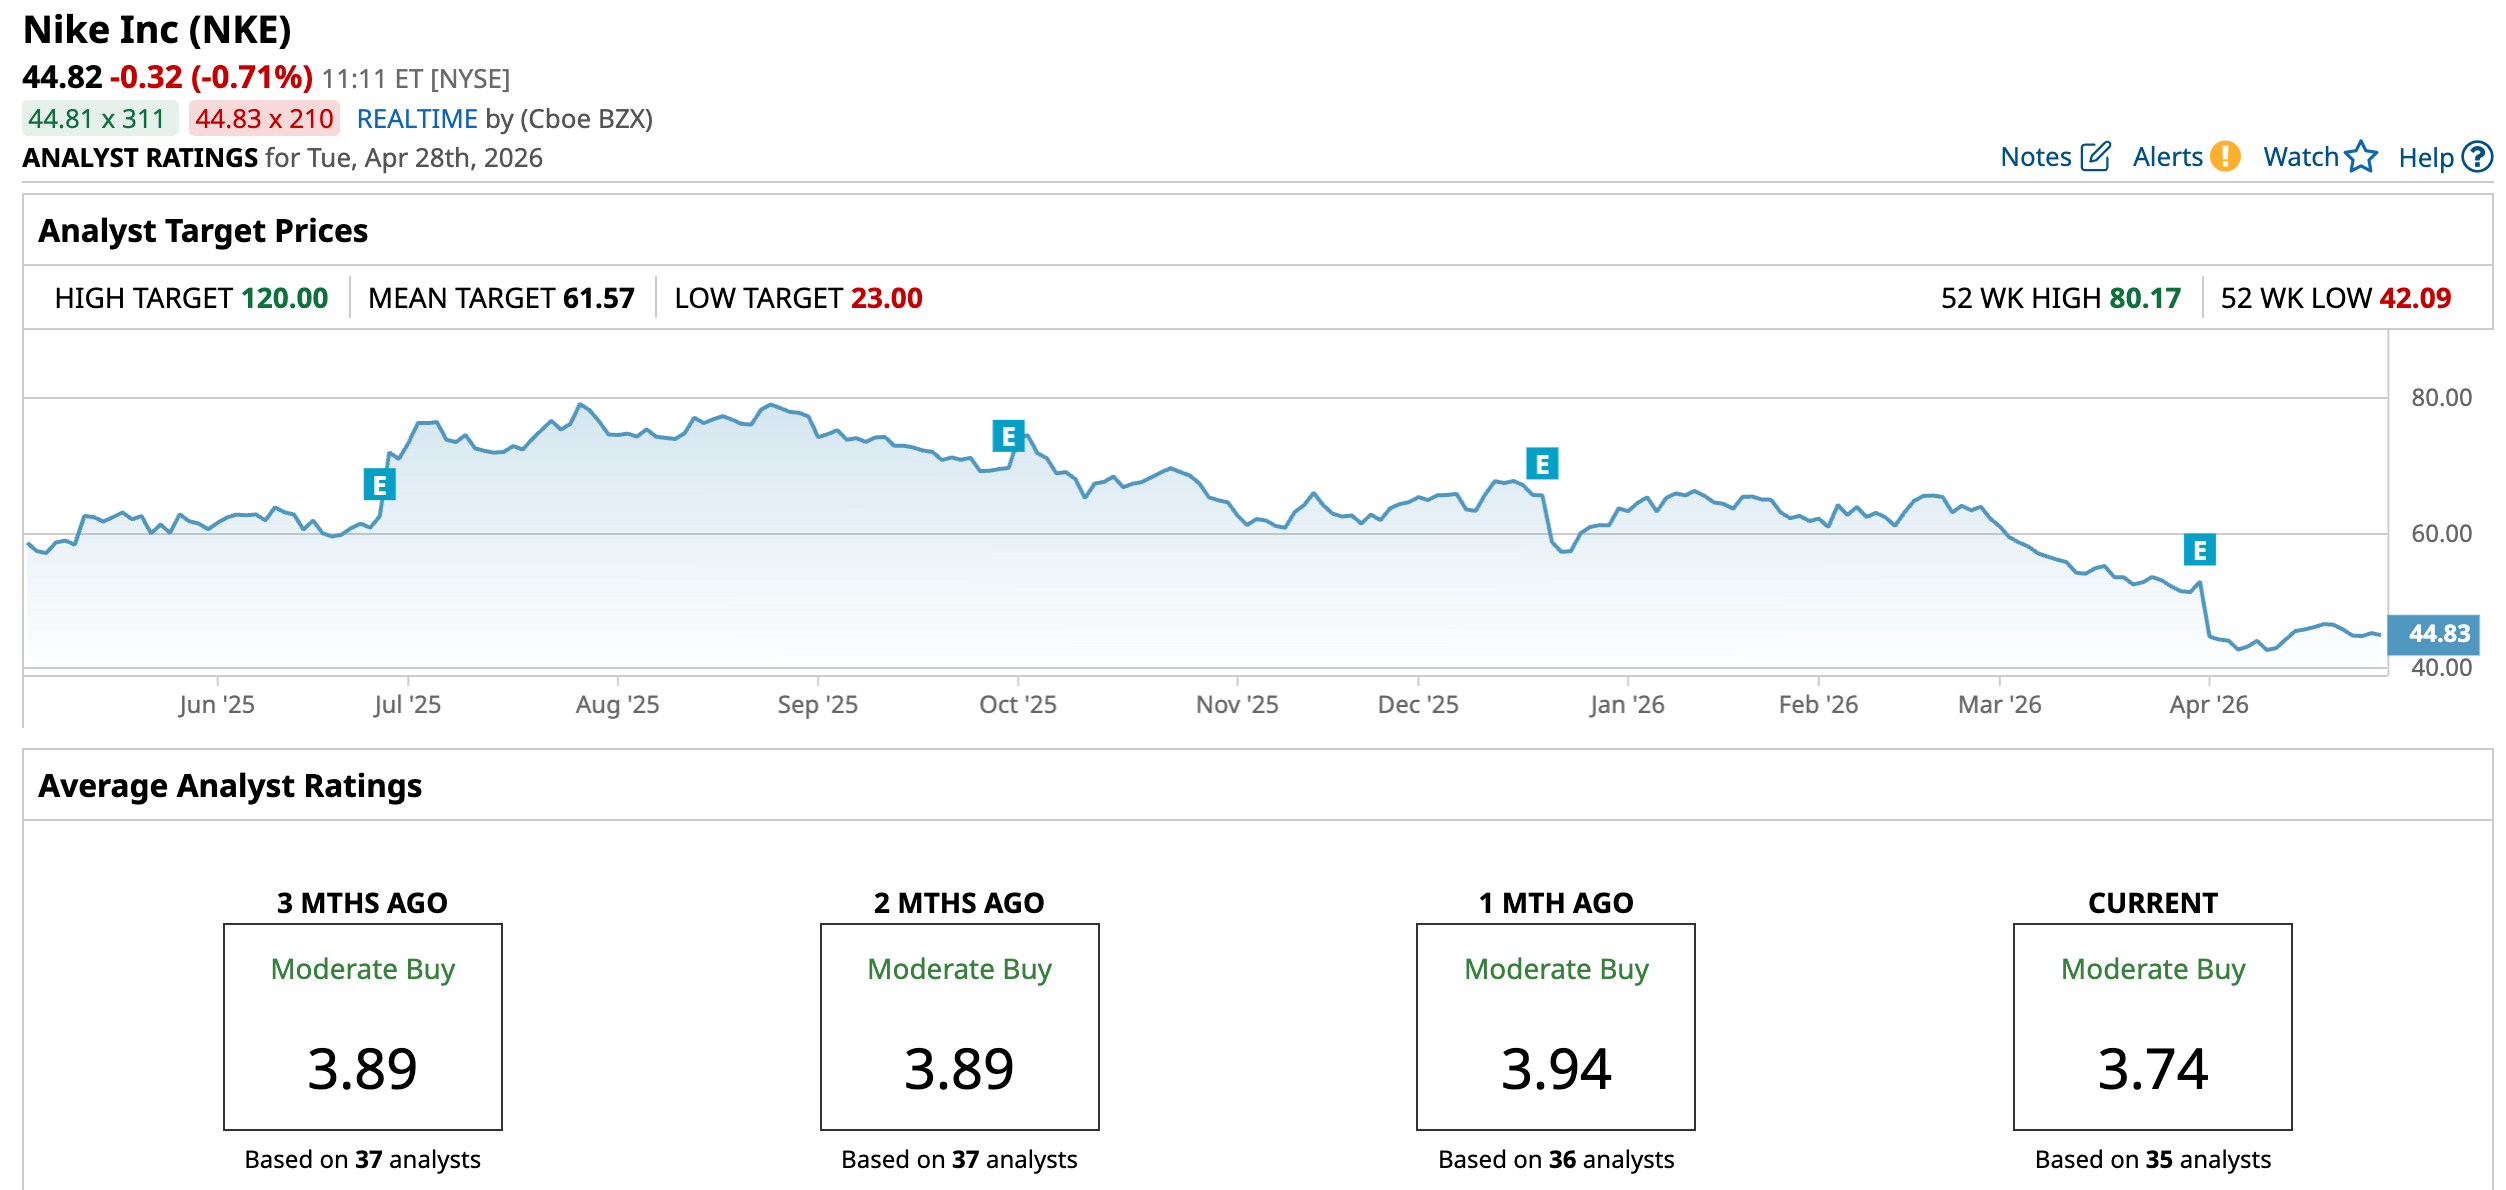Viewport: 2506px width, 1190px height.
Task: Open the Help link
Action: [2425, 158]
